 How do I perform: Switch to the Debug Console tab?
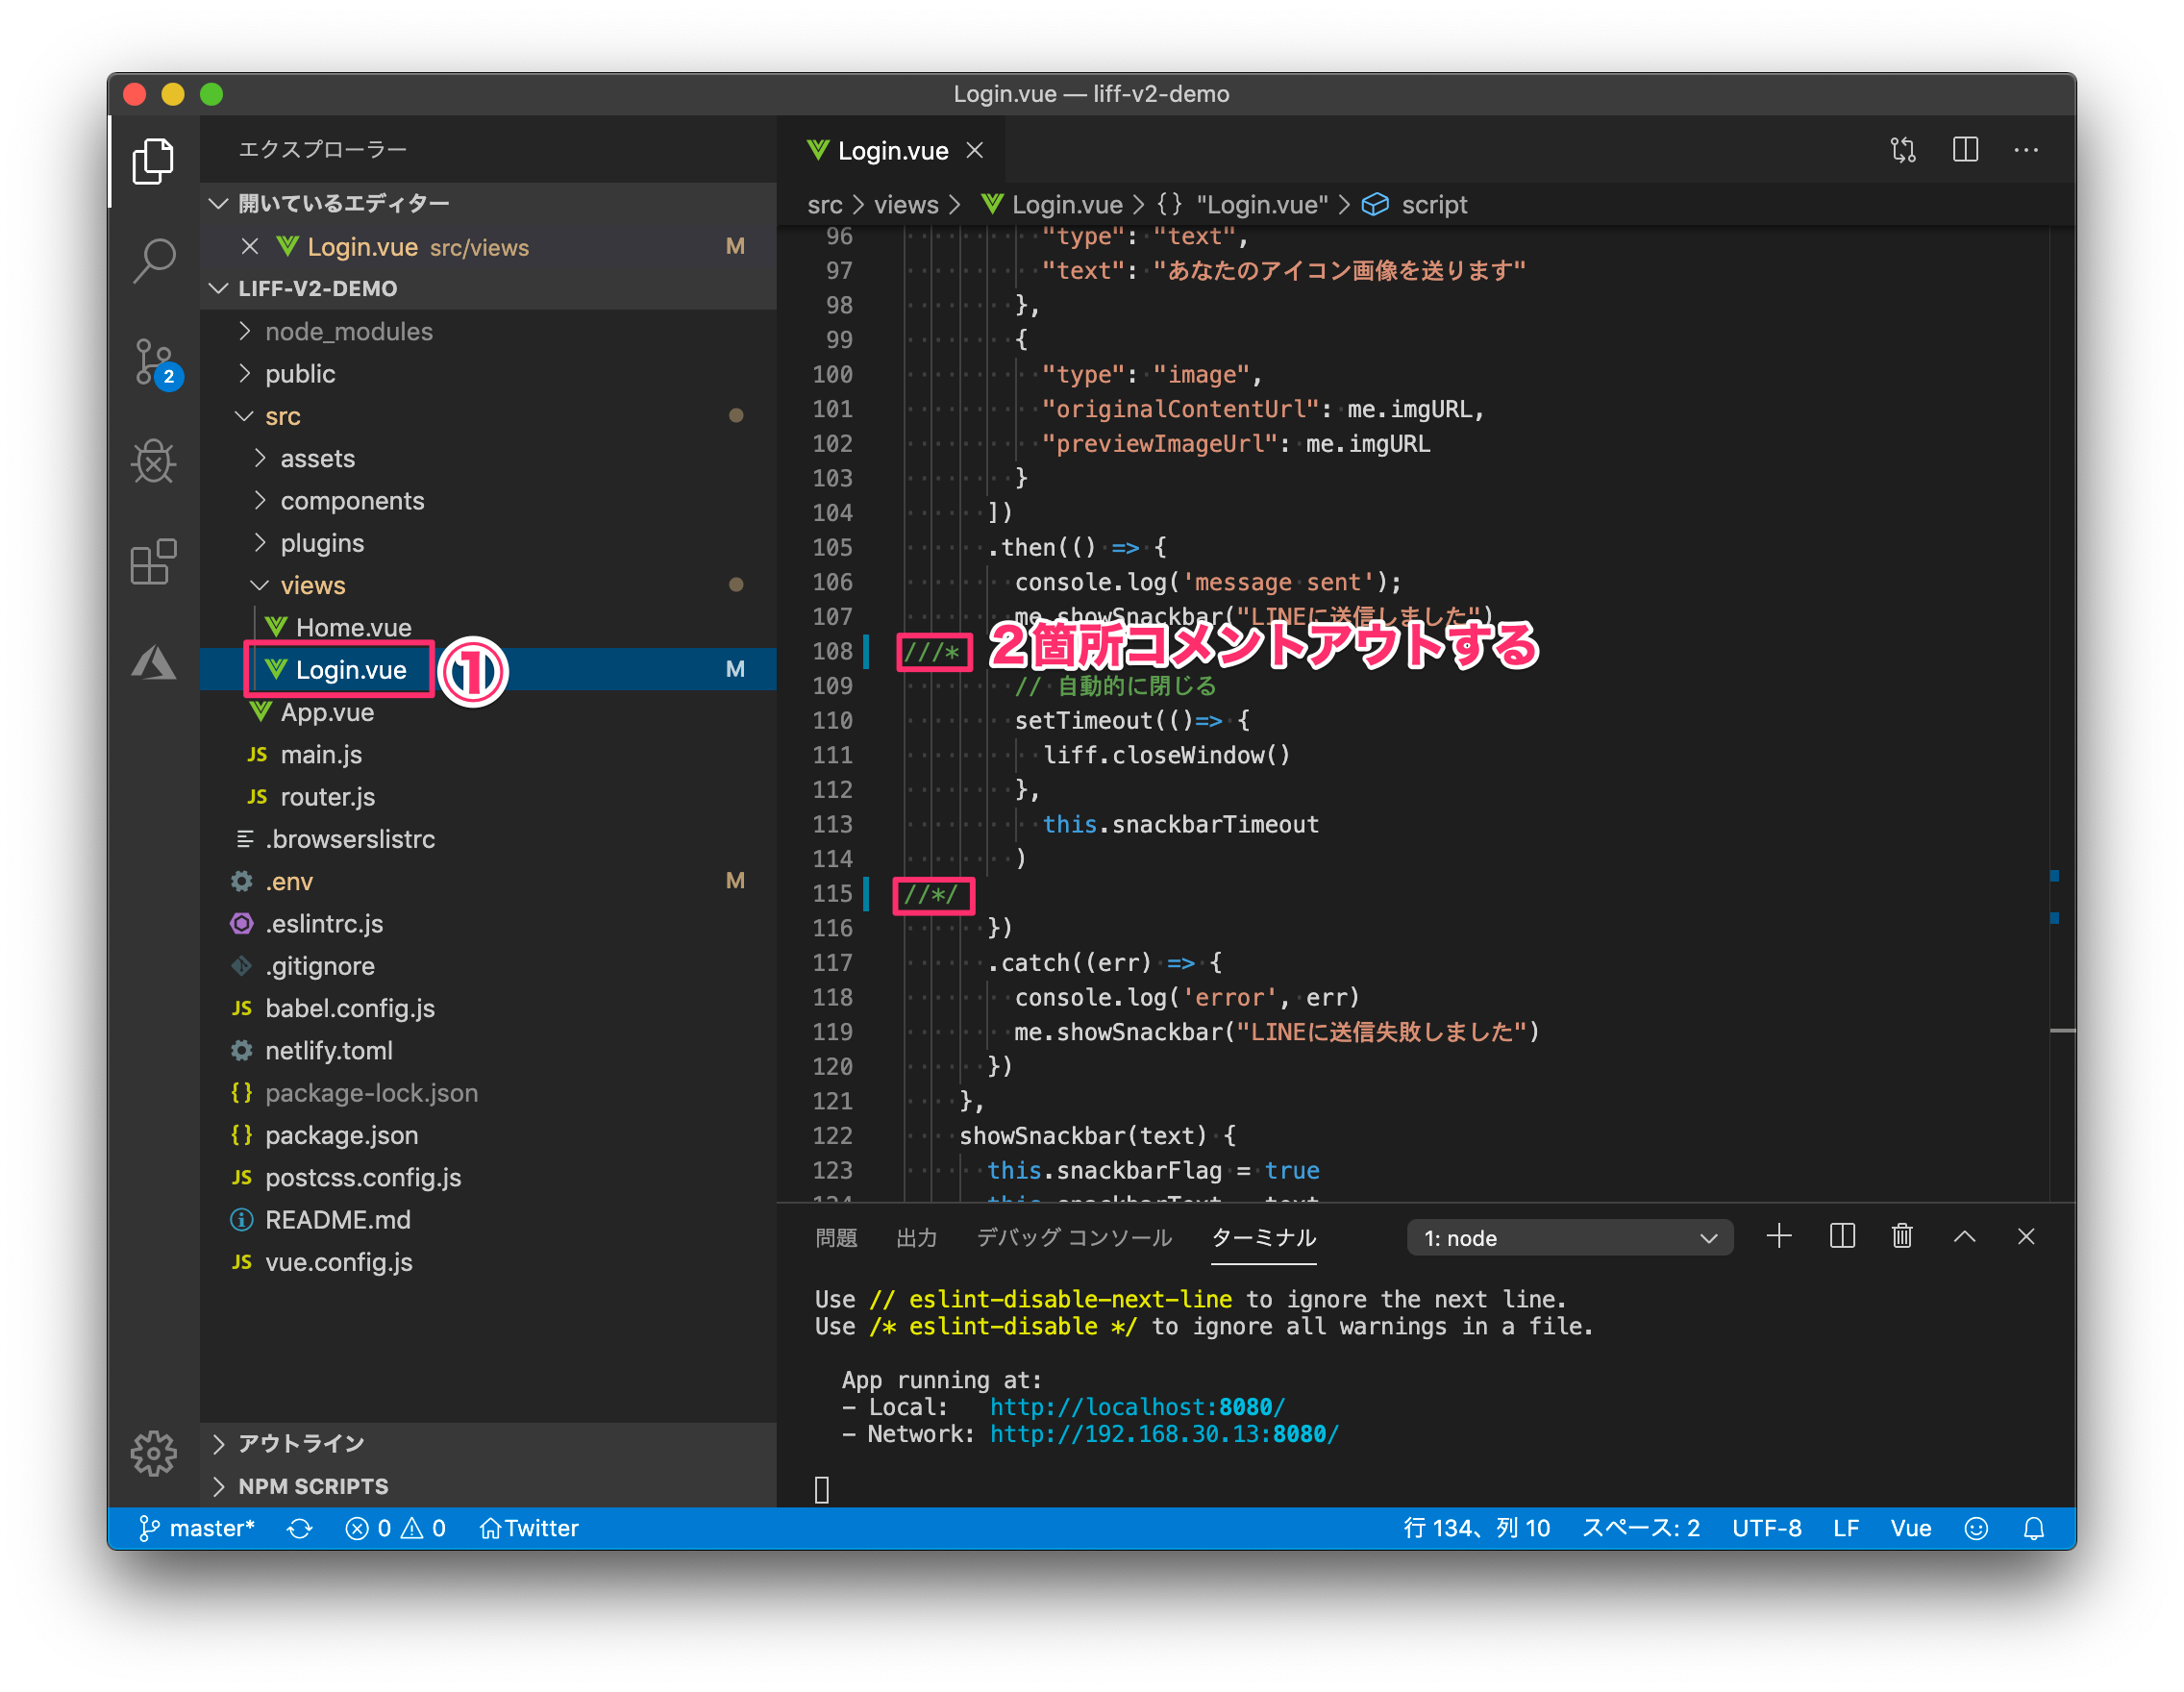pyautogui.click(x=1074, y=1237)
